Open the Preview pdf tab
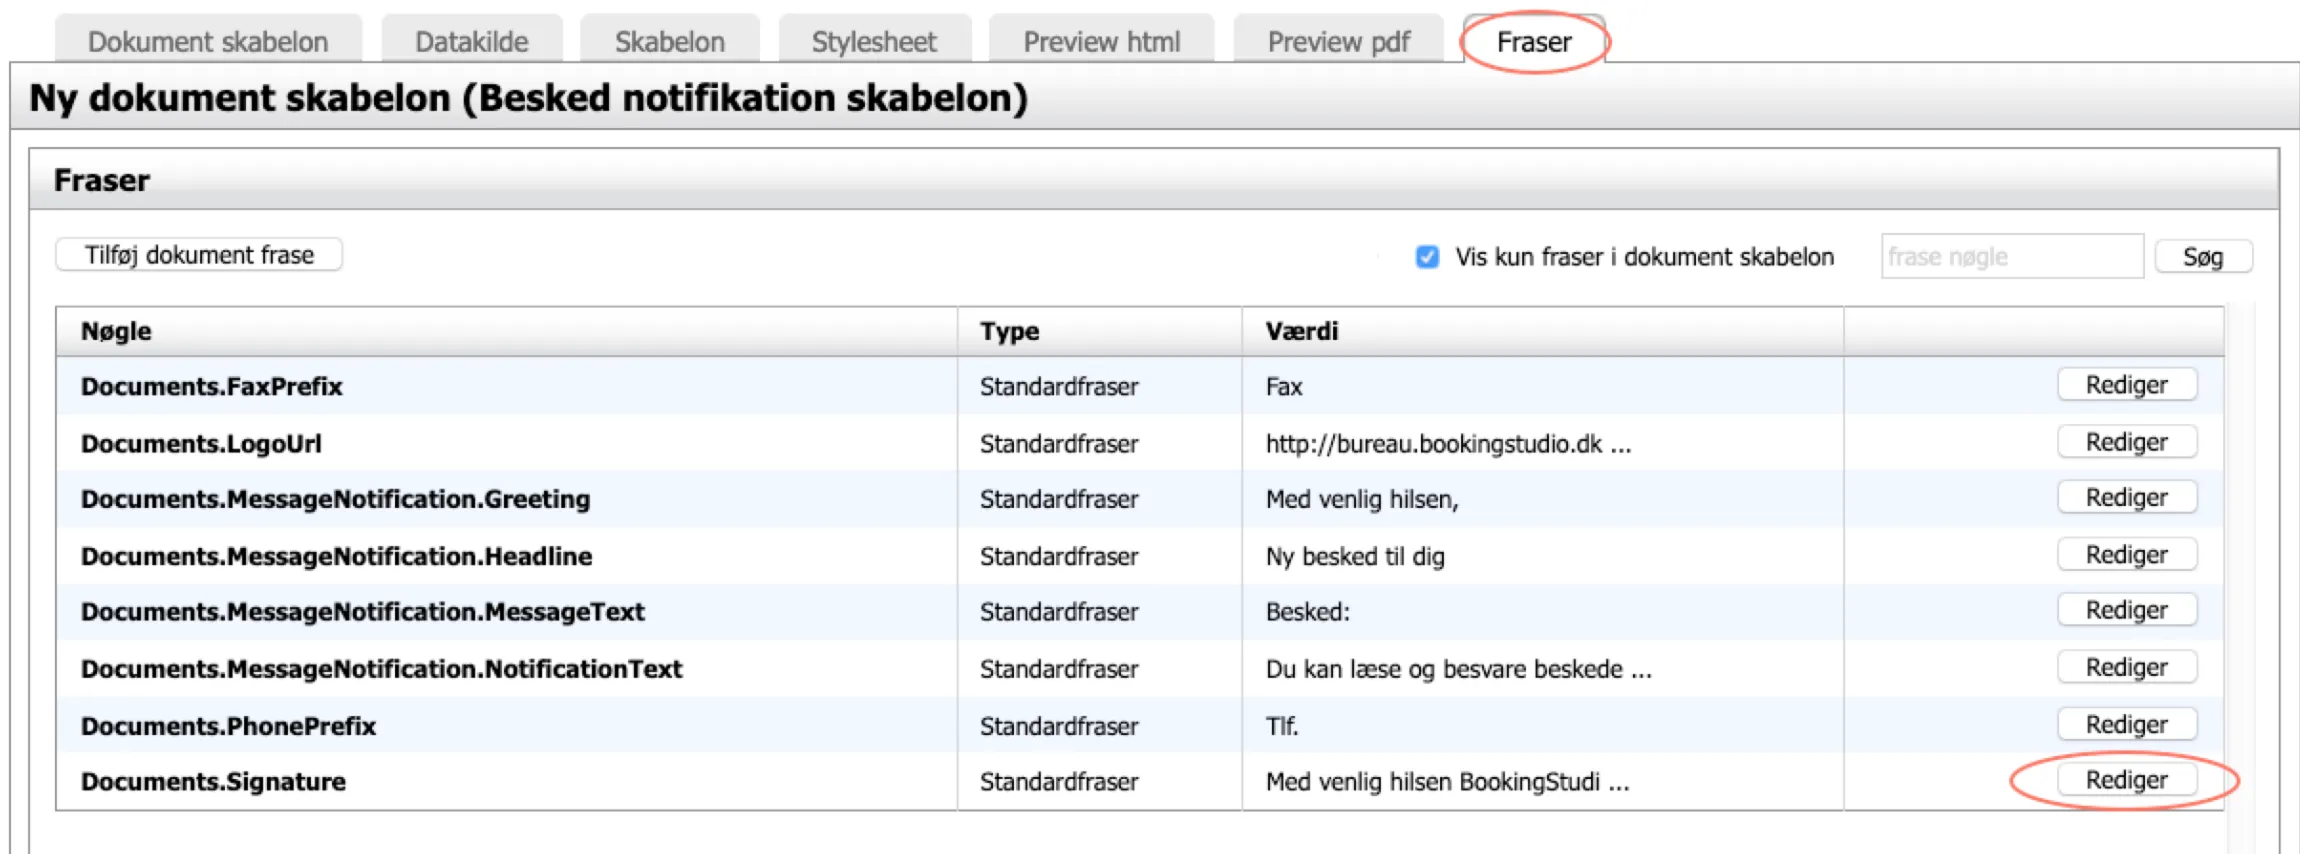 1338,41
